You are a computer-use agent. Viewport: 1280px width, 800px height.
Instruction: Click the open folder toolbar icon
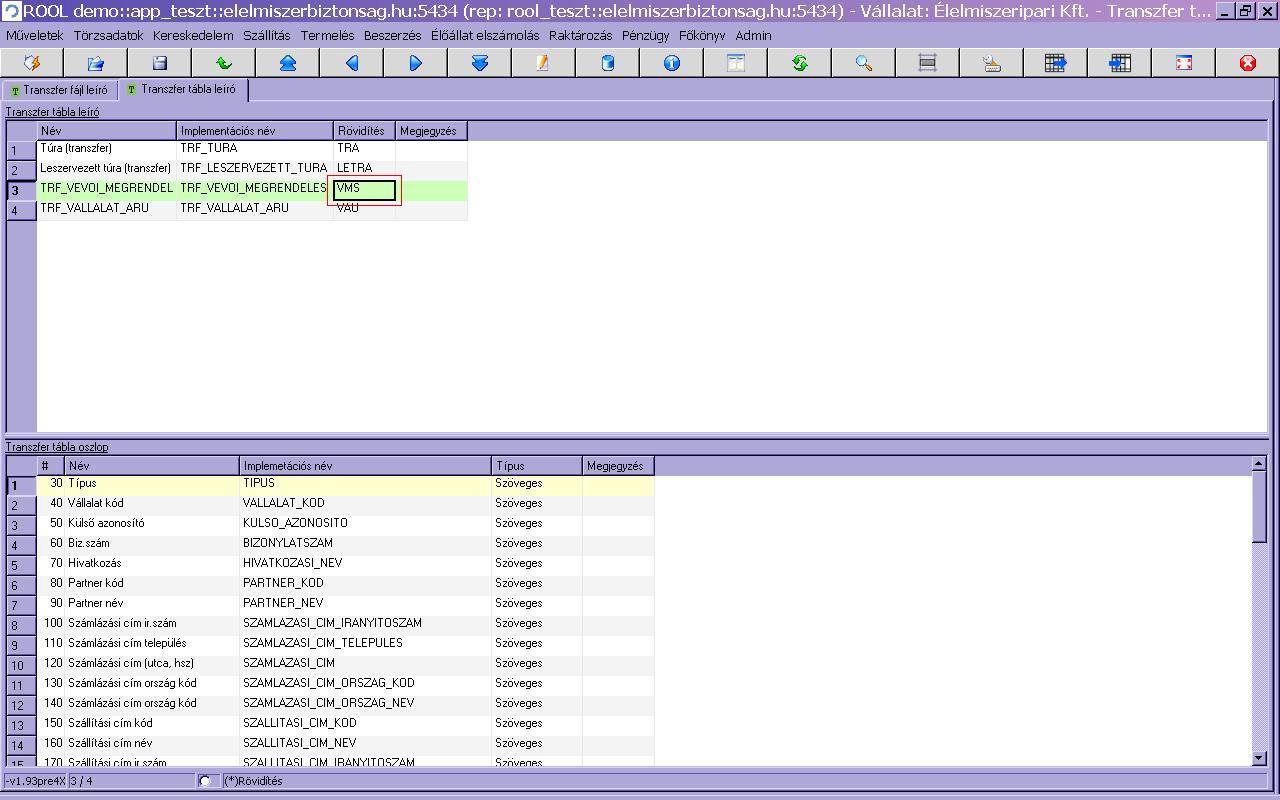(96, 63)
